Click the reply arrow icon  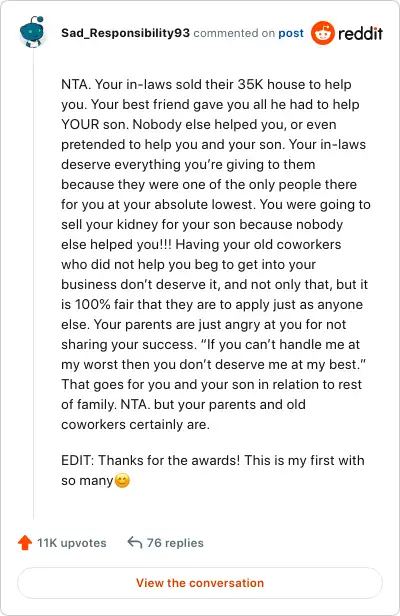pos(135,543)
